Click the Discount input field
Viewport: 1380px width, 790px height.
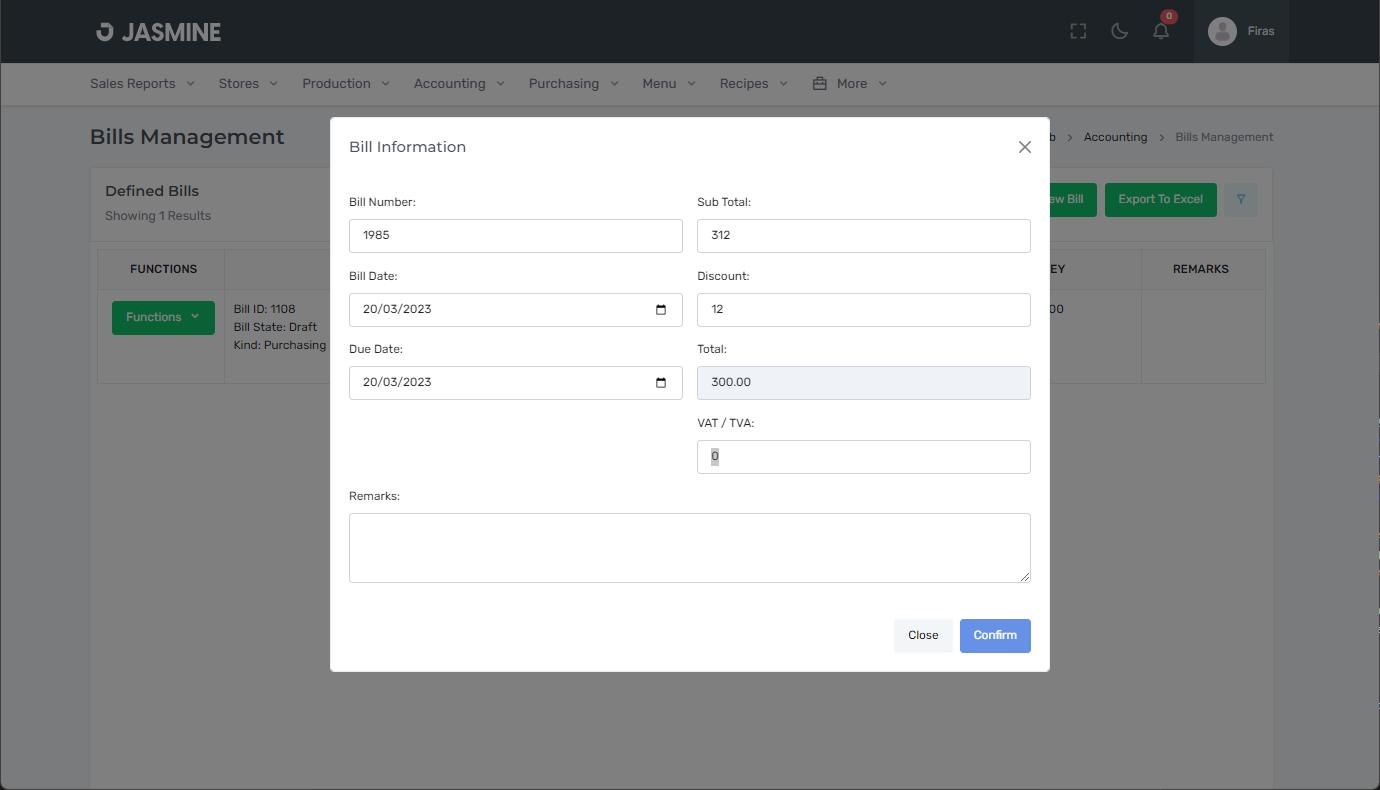coord(863,310)
